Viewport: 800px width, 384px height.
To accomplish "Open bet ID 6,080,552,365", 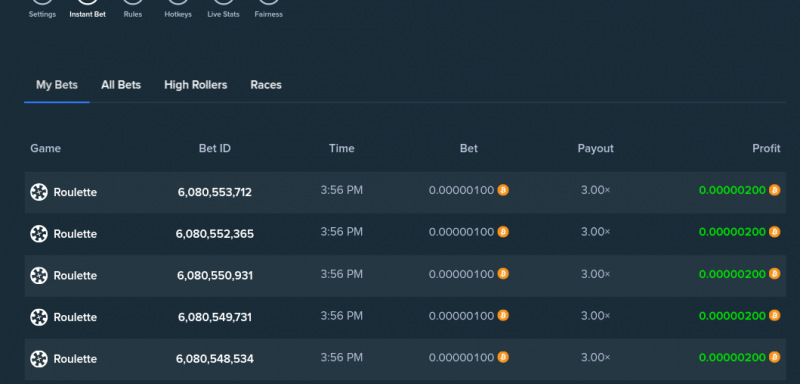I will 215,234.
